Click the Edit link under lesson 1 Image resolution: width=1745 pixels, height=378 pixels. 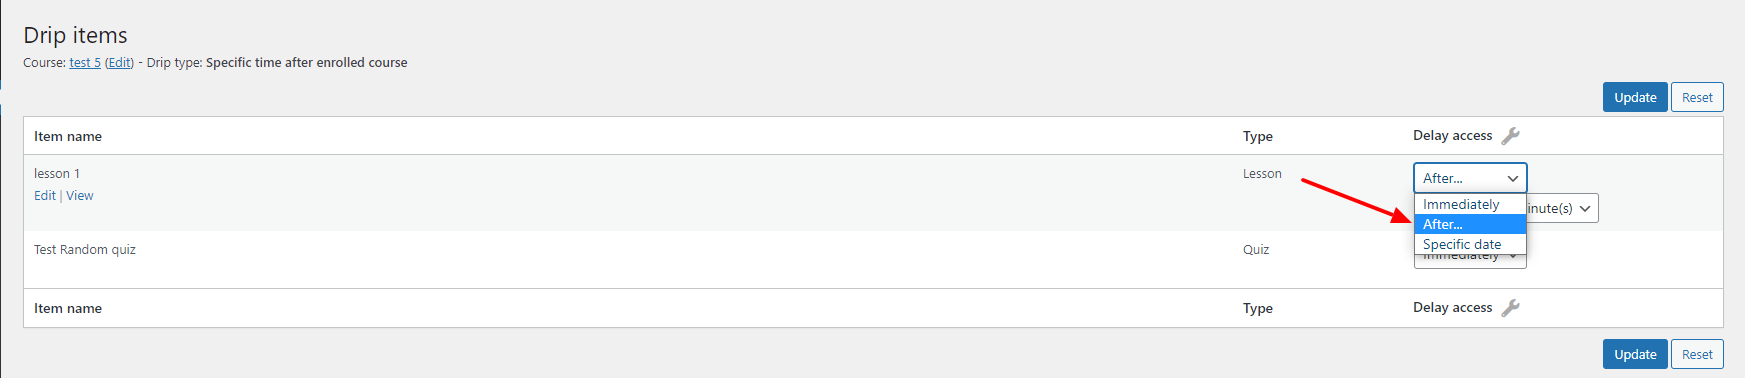coord(45,196)
